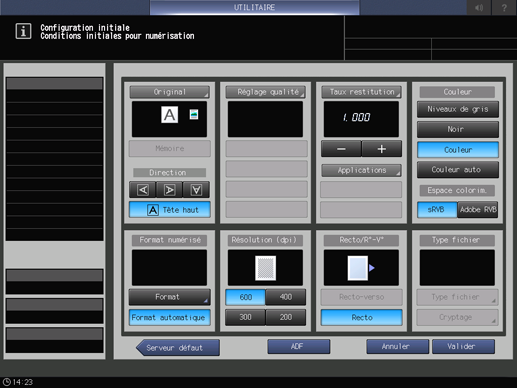
Task: Click the Direction label
Action: 169,173
